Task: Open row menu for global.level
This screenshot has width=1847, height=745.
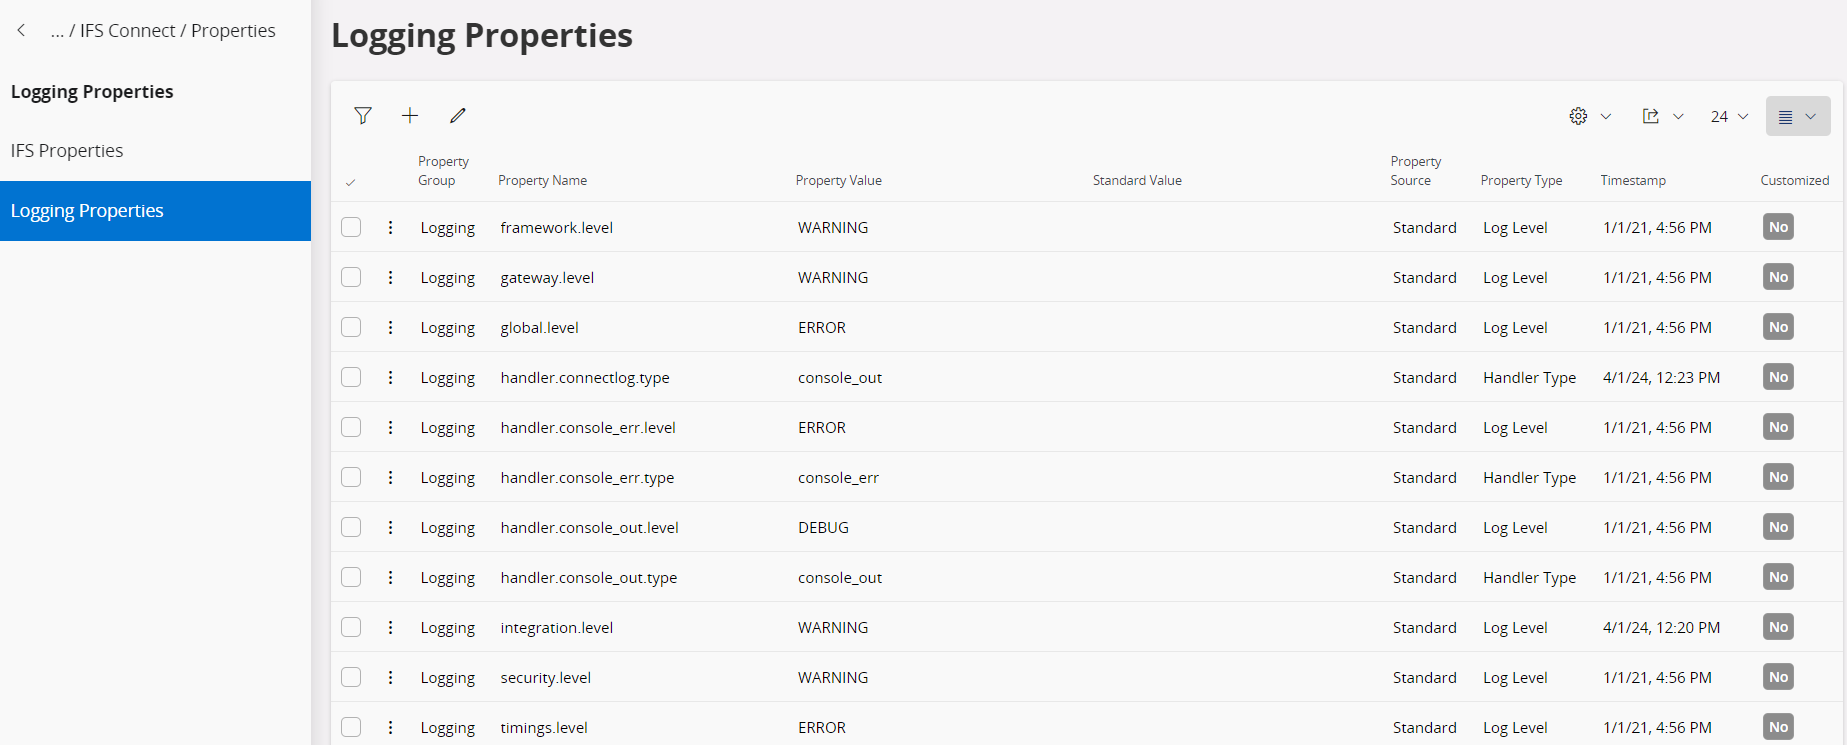Action: pos(391,328)
